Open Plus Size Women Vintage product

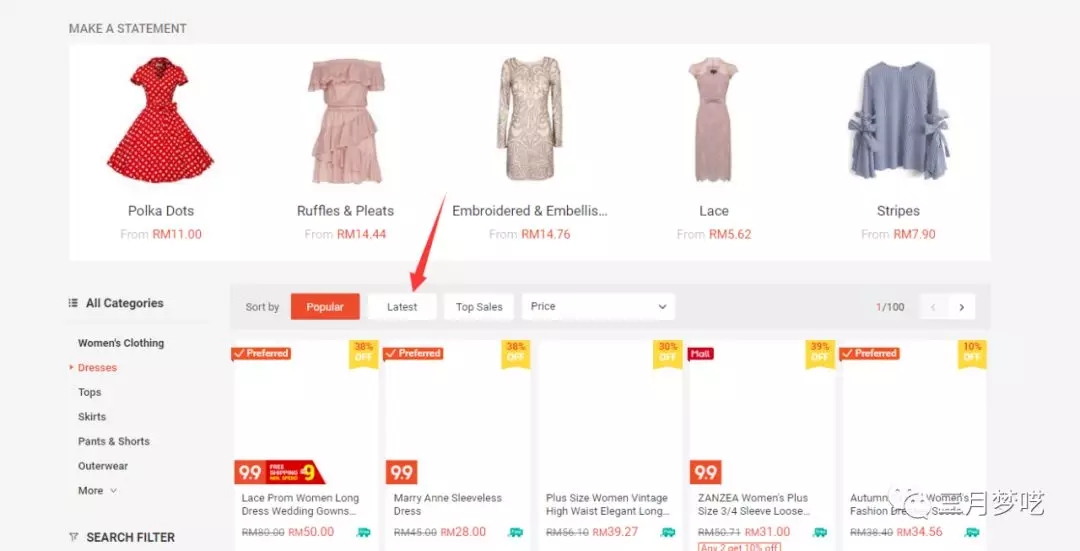(607, 504)
